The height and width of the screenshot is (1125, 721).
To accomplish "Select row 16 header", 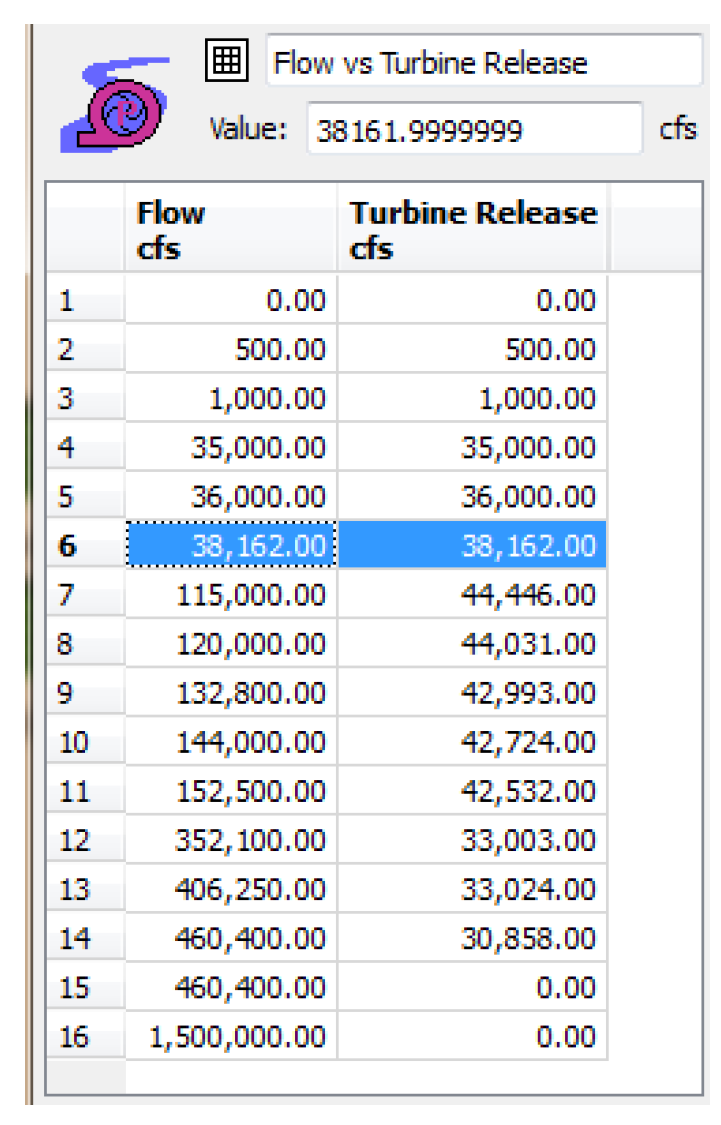I will pyautogui.click(x=85, y=1037).
